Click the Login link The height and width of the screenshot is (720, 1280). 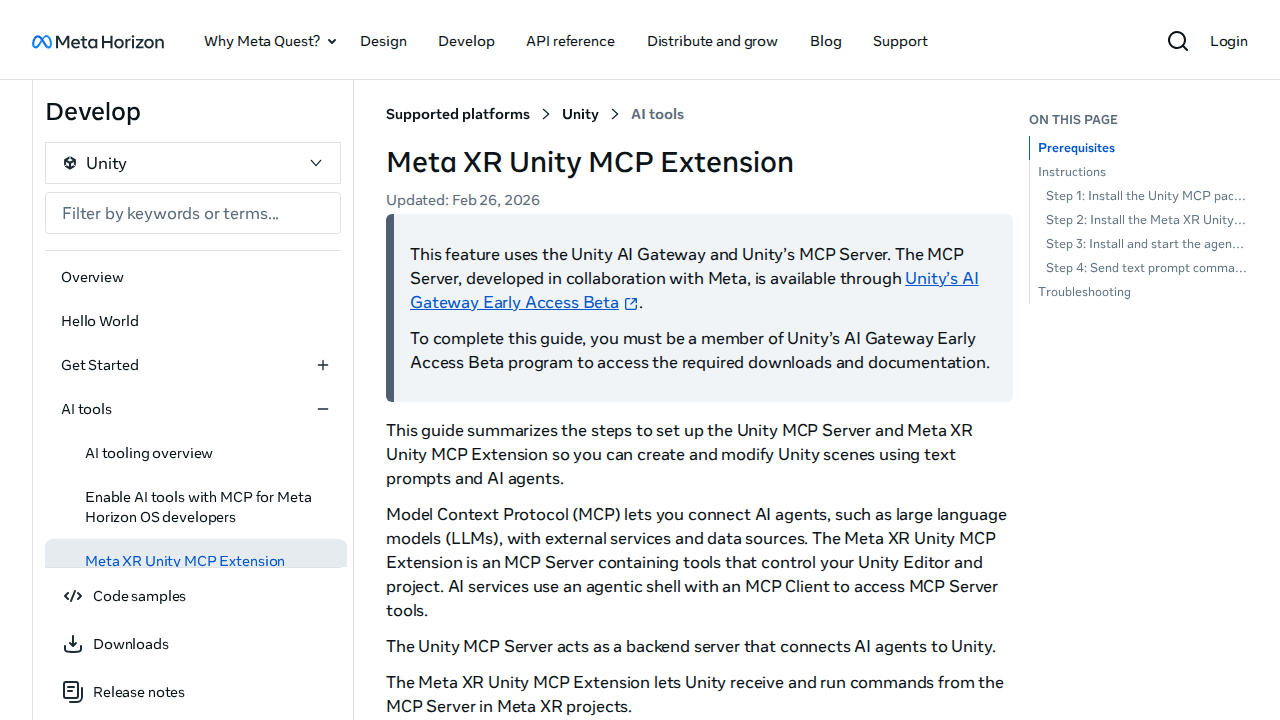point(1229,41)
